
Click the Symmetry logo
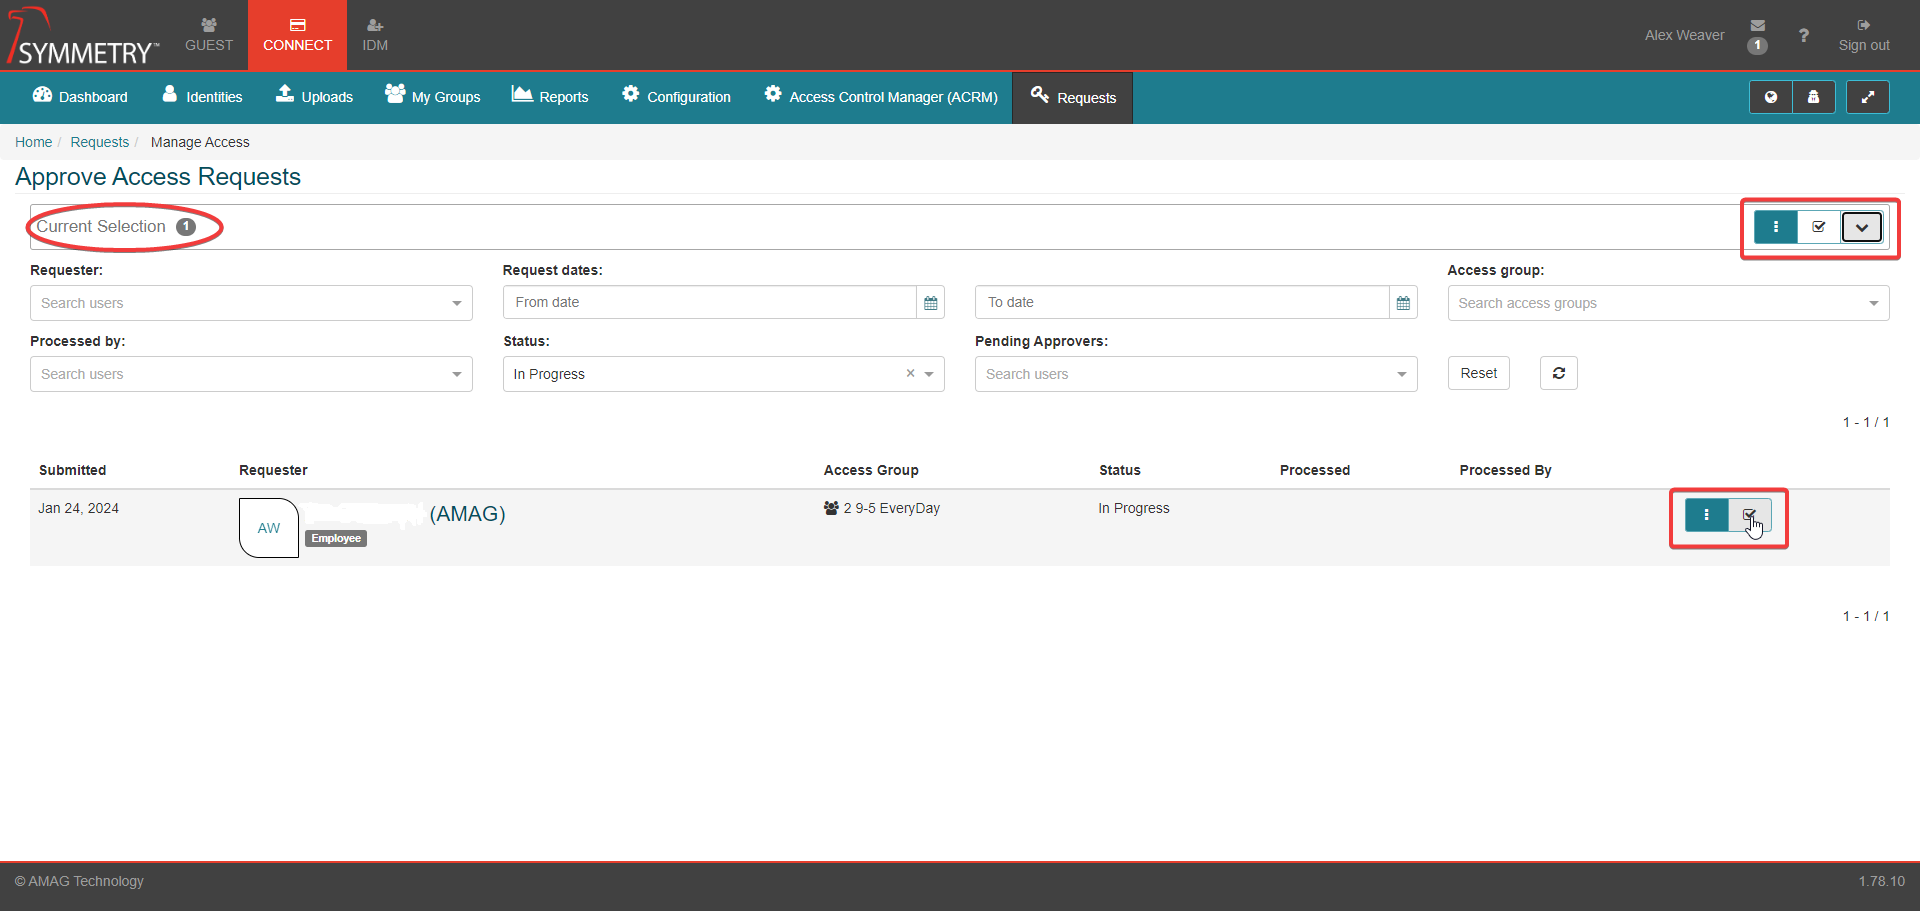(x=83, y=37)
